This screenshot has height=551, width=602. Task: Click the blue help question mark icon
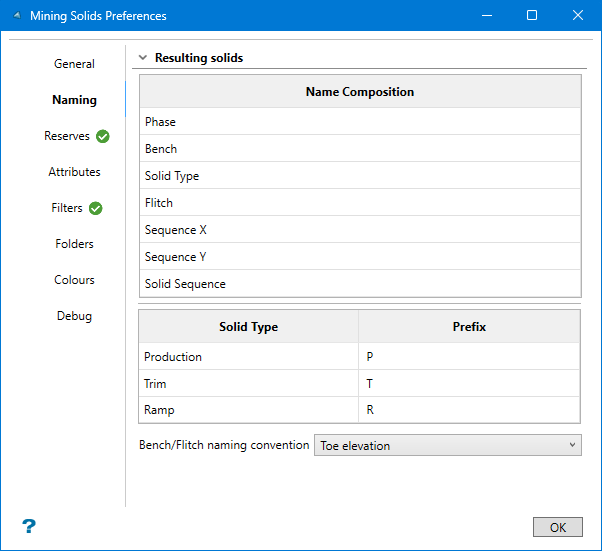pos(29,526)
